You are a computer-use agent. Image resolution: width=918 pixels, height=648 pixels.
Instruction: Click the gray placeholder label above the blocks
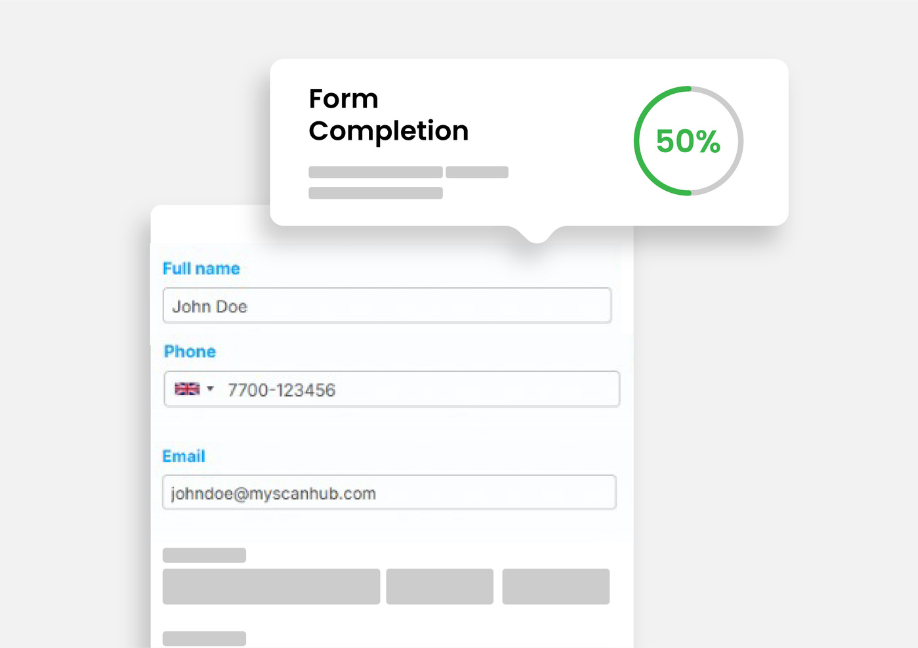tap(204, 555)
